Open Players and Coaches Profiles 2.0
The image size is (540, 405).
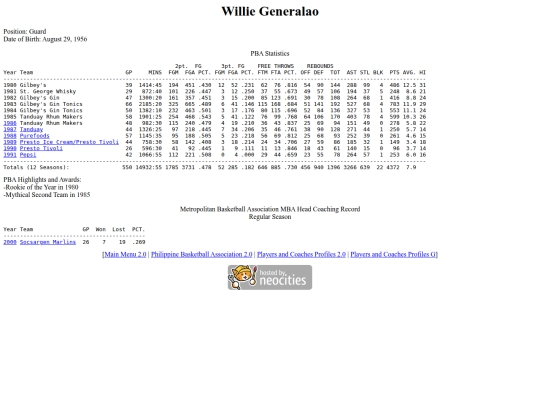click(301, 255)
